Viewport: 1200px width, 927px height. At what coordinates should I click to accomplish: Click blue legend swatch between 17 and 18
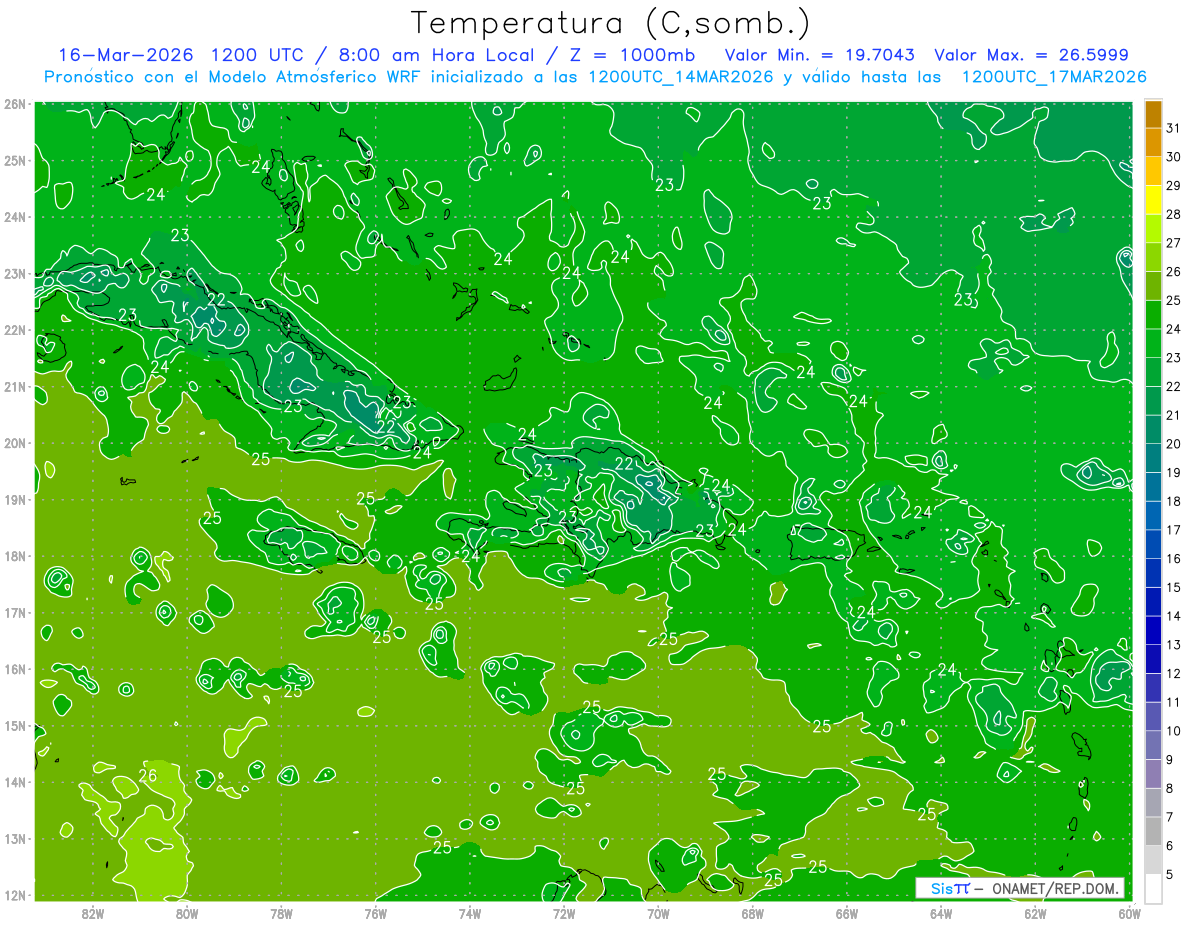[1154, 516]
